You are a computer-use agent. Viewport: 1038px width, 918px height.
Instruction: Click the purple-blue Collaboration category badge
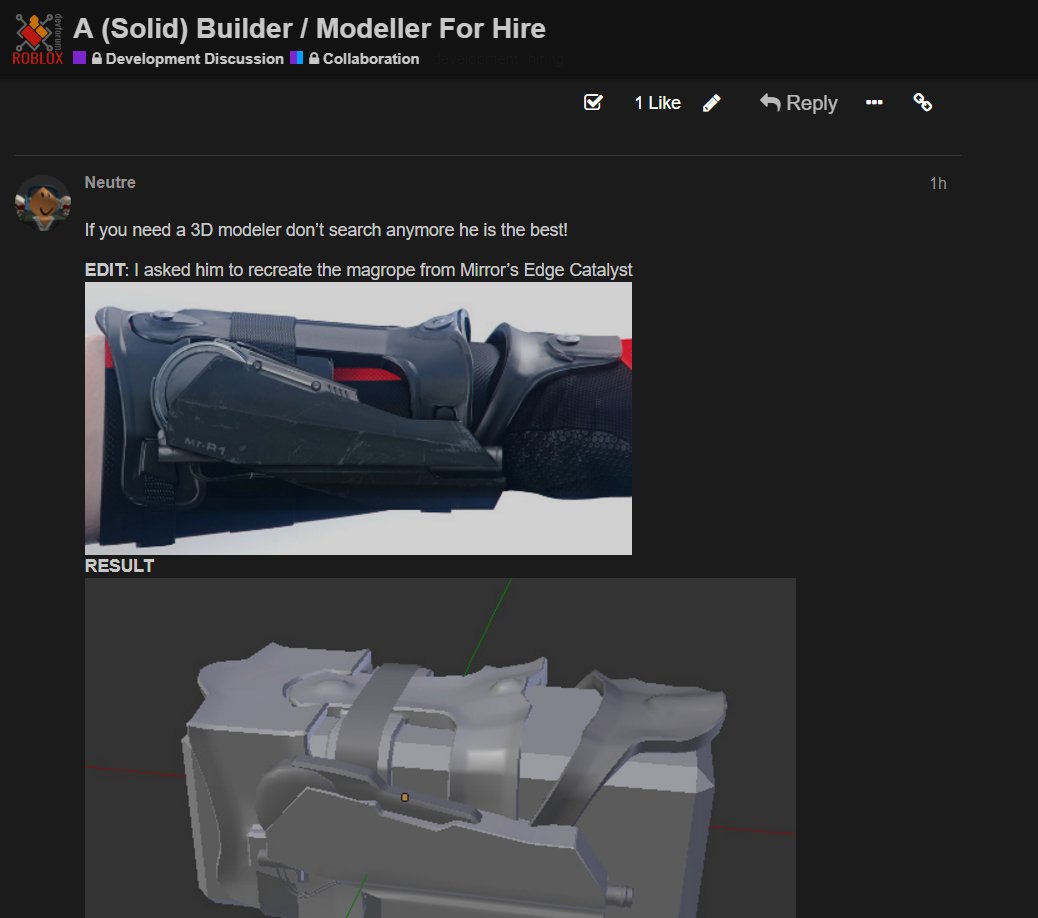click(x=297, y=58)
